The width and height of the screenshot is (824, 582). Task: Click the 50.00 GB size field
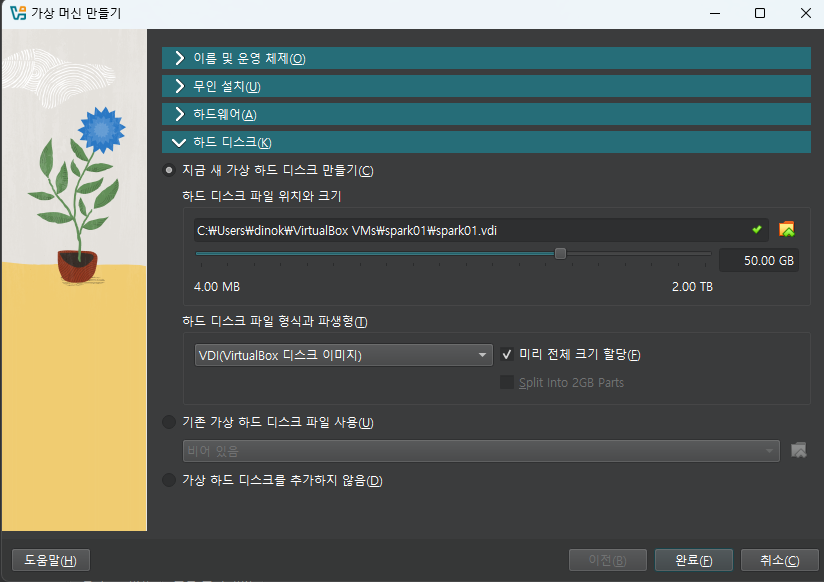[x=759, y=260]
